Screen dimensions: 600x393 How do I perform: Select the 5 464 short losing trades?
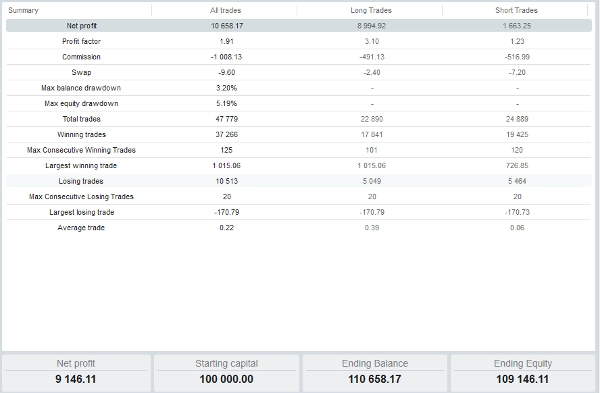[517, 181]
